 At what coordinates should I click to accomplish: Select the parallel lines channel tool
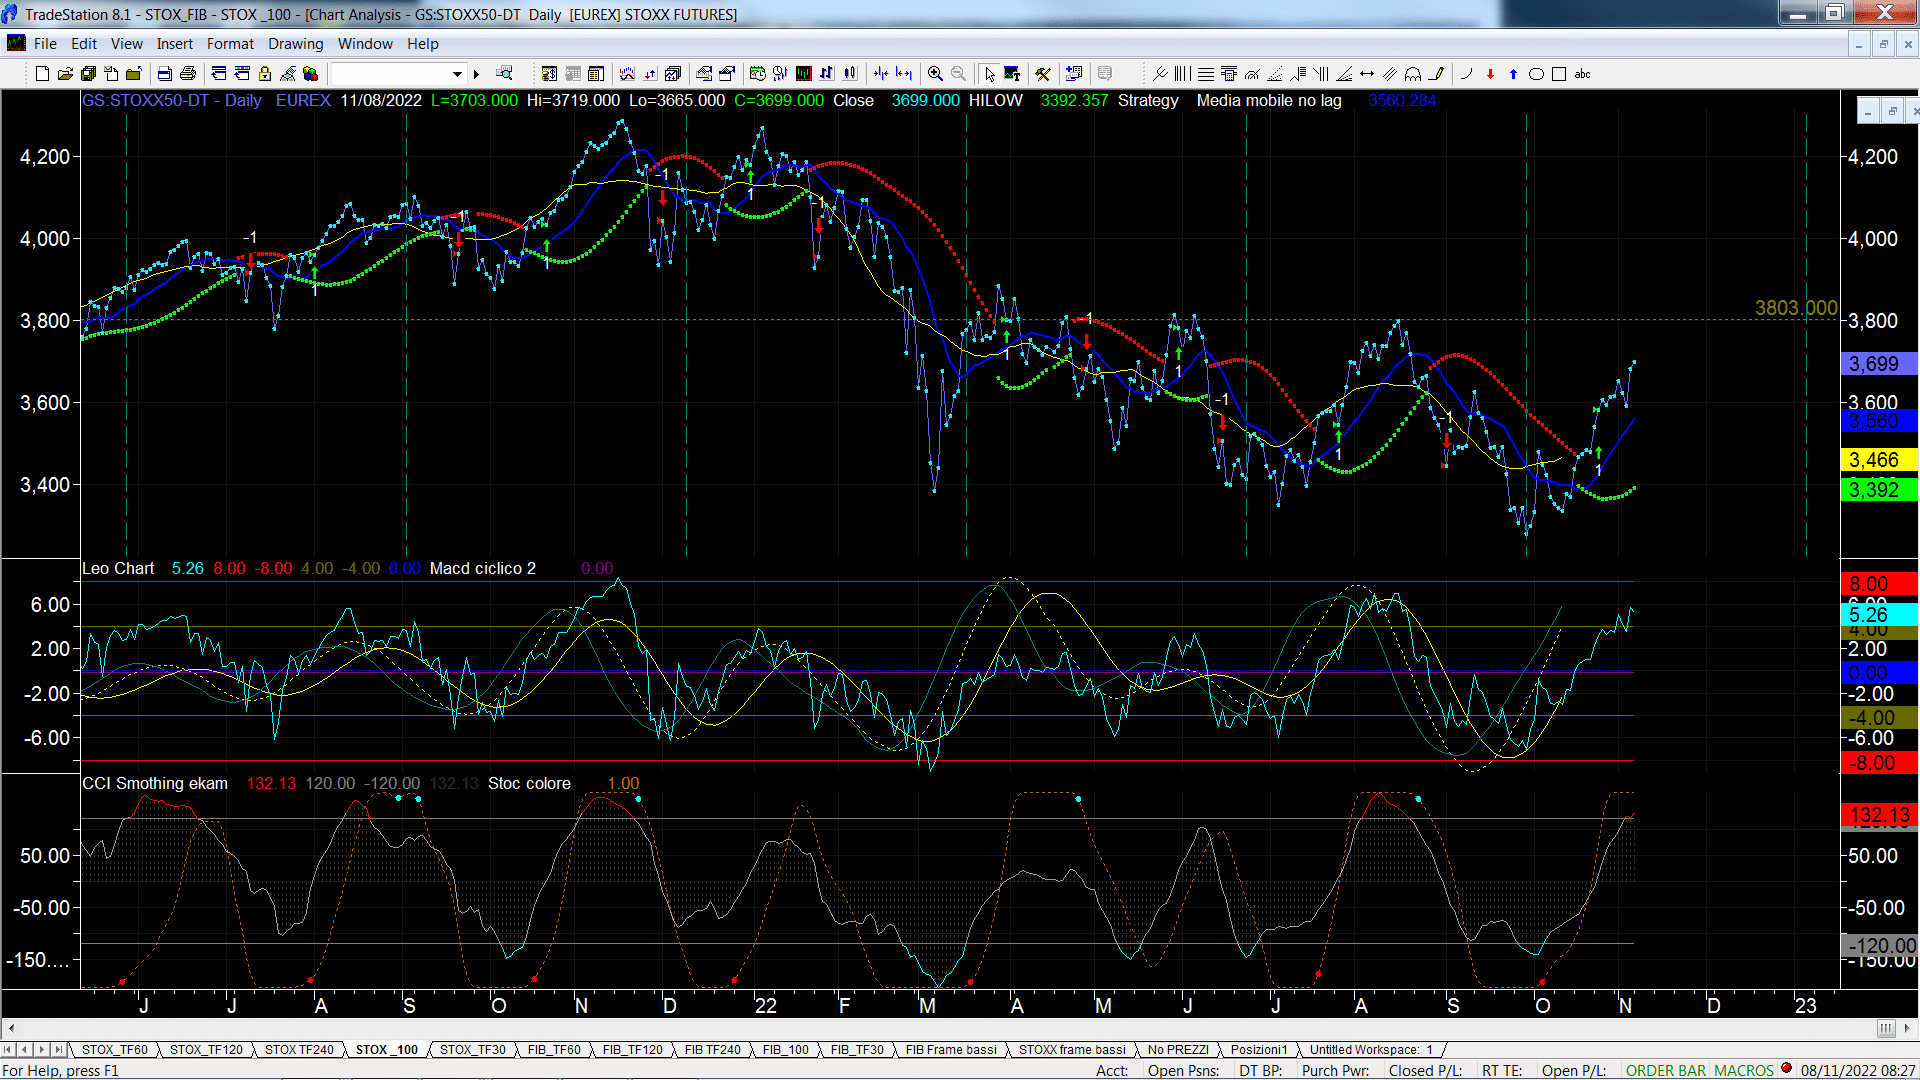coord(1390,74)
